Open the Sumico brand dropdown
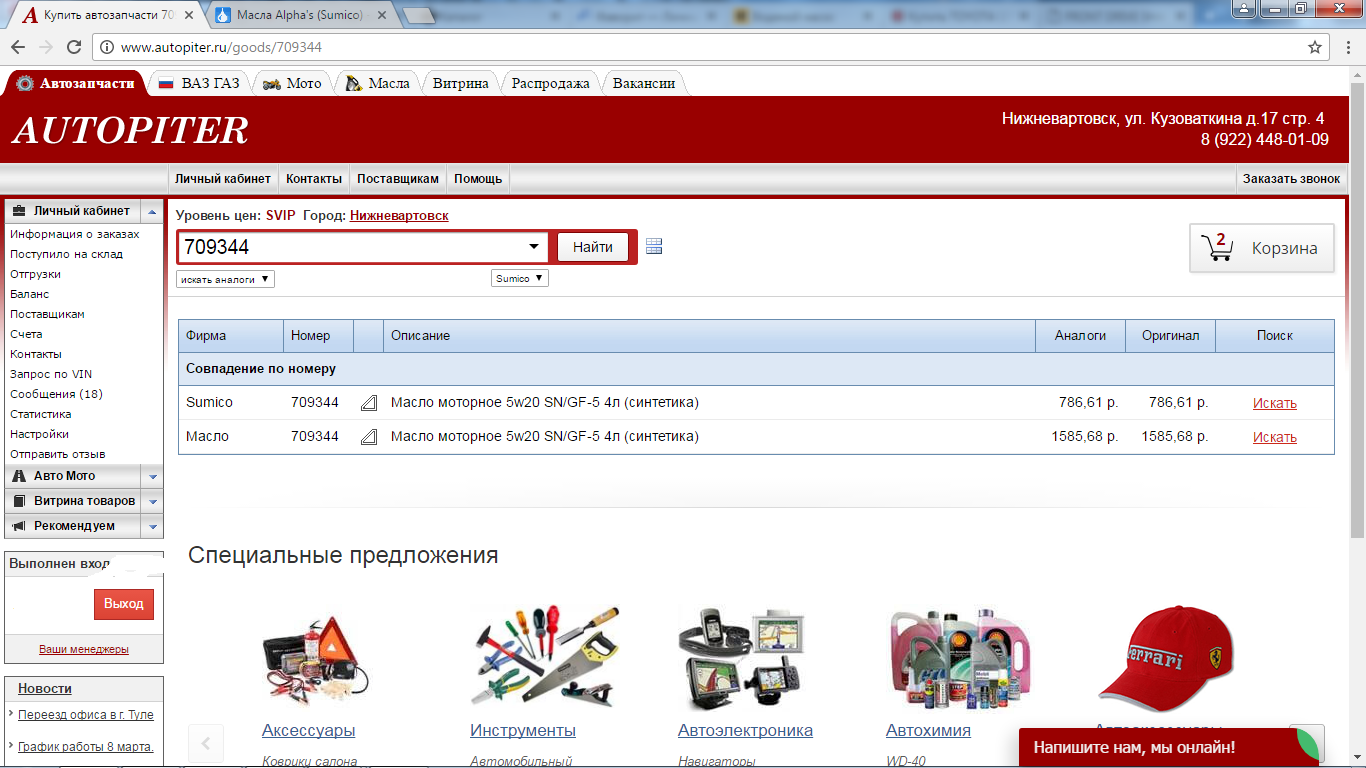 (520, 279)
